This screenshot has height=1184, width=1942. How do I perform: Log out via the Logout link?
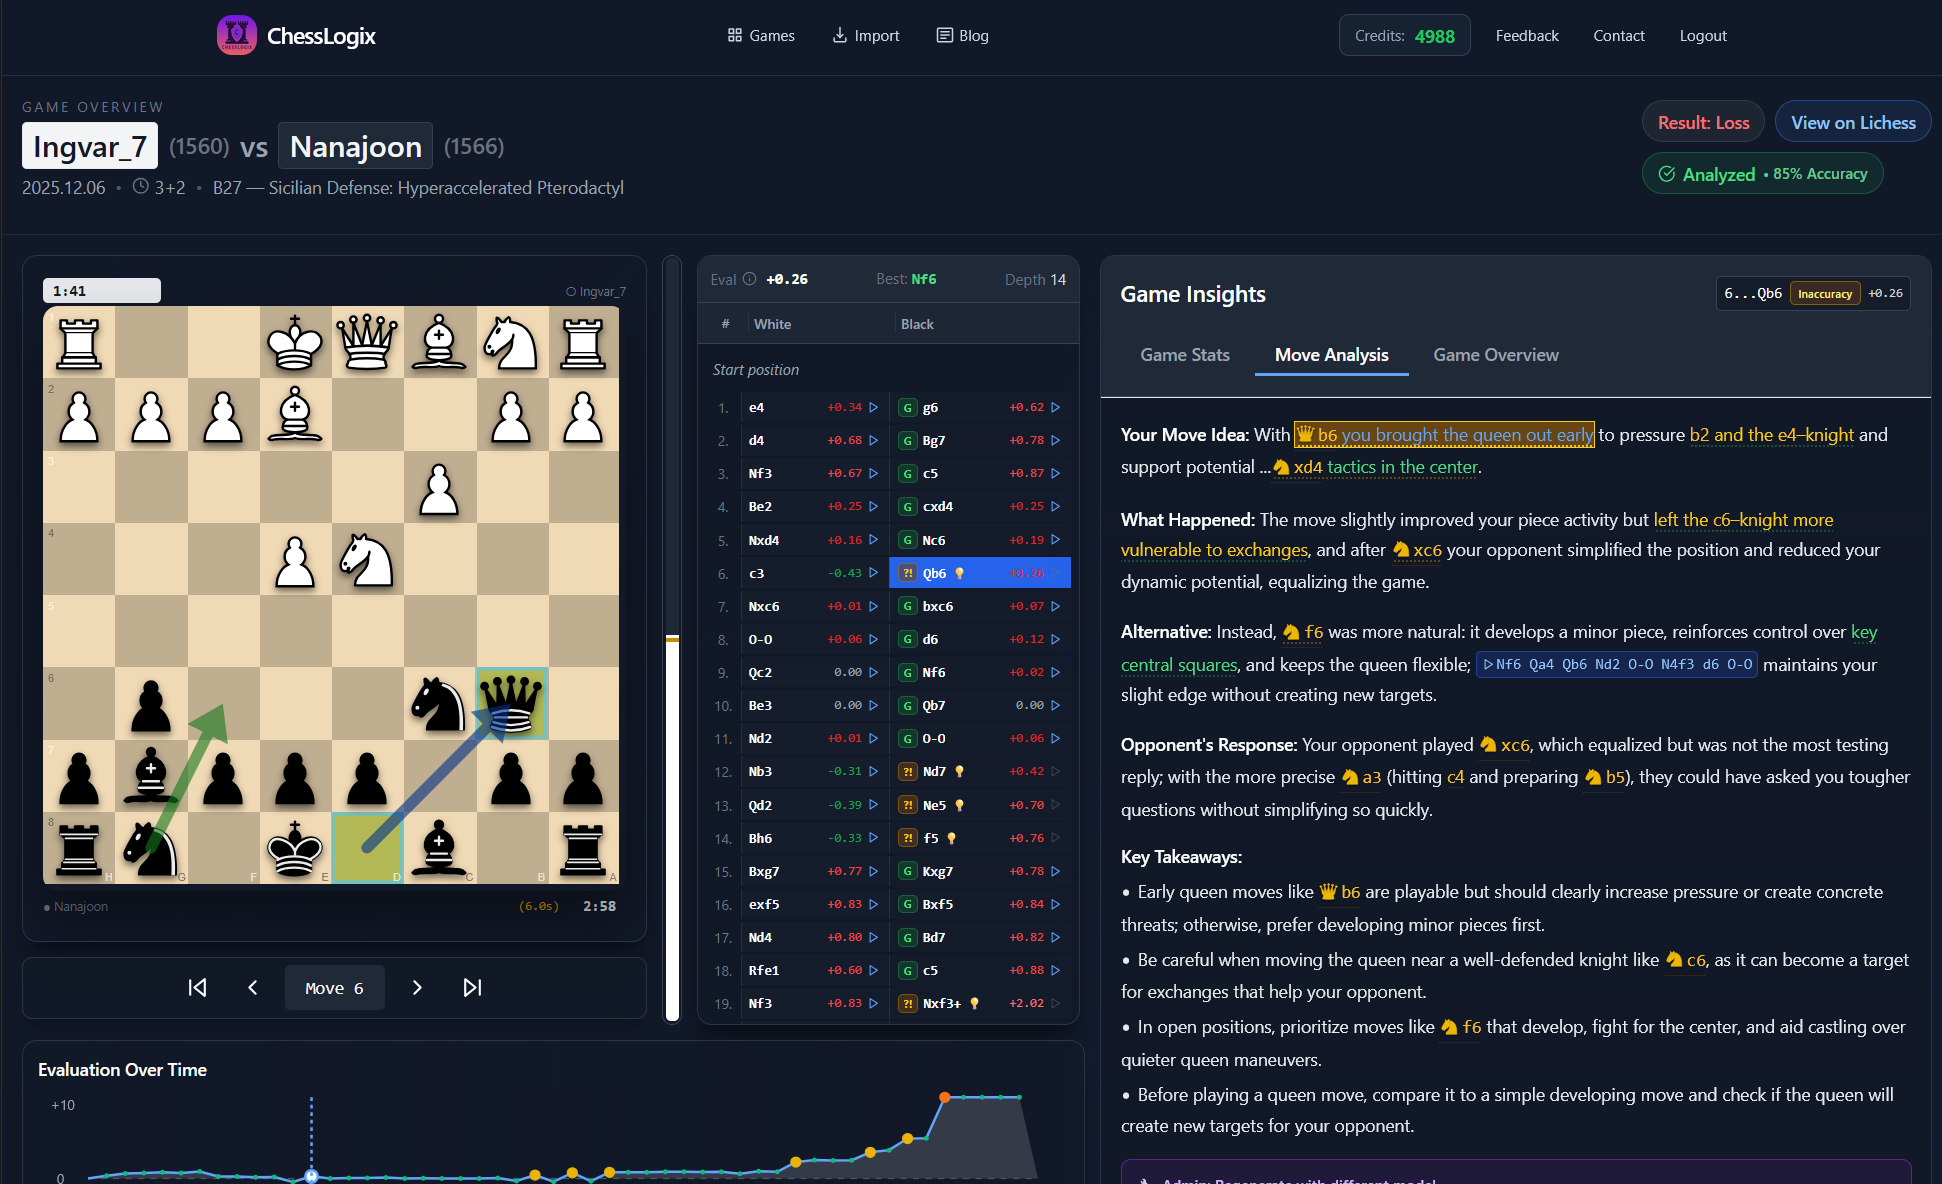pos(1703,35)
